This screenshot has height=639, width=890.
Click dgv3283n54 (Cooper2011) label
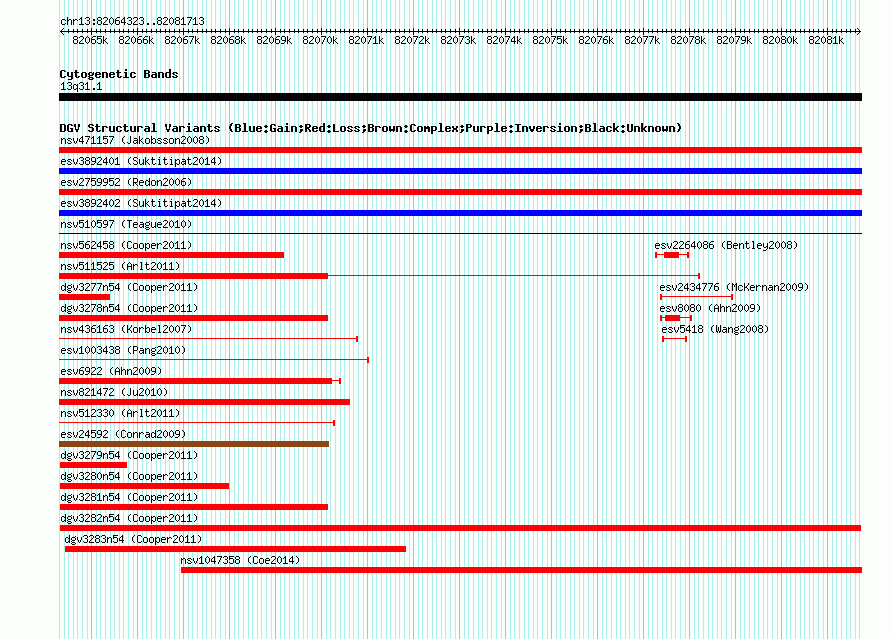coord(133,539)
